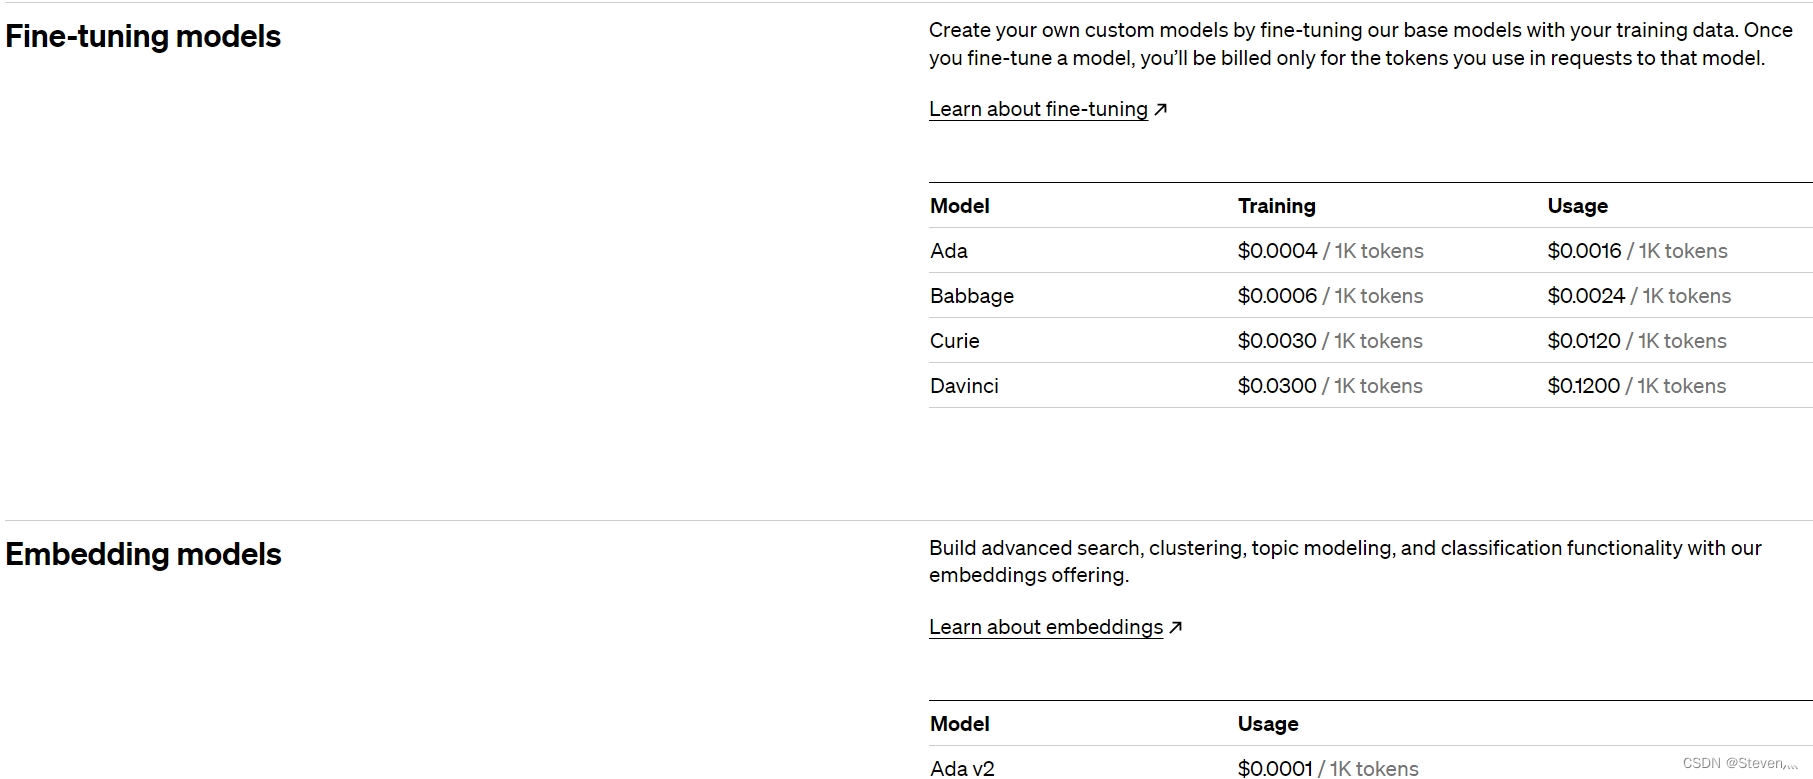Click the Usage header in fine-tuning table

(x=1578, y=206)
